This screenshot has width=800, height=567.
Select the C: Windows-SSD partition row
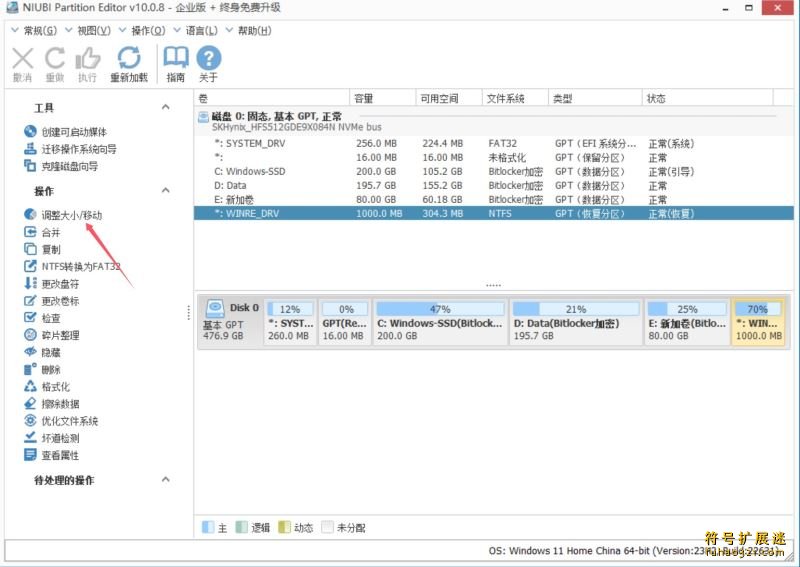pyautogui.click(x=493, y=171)
